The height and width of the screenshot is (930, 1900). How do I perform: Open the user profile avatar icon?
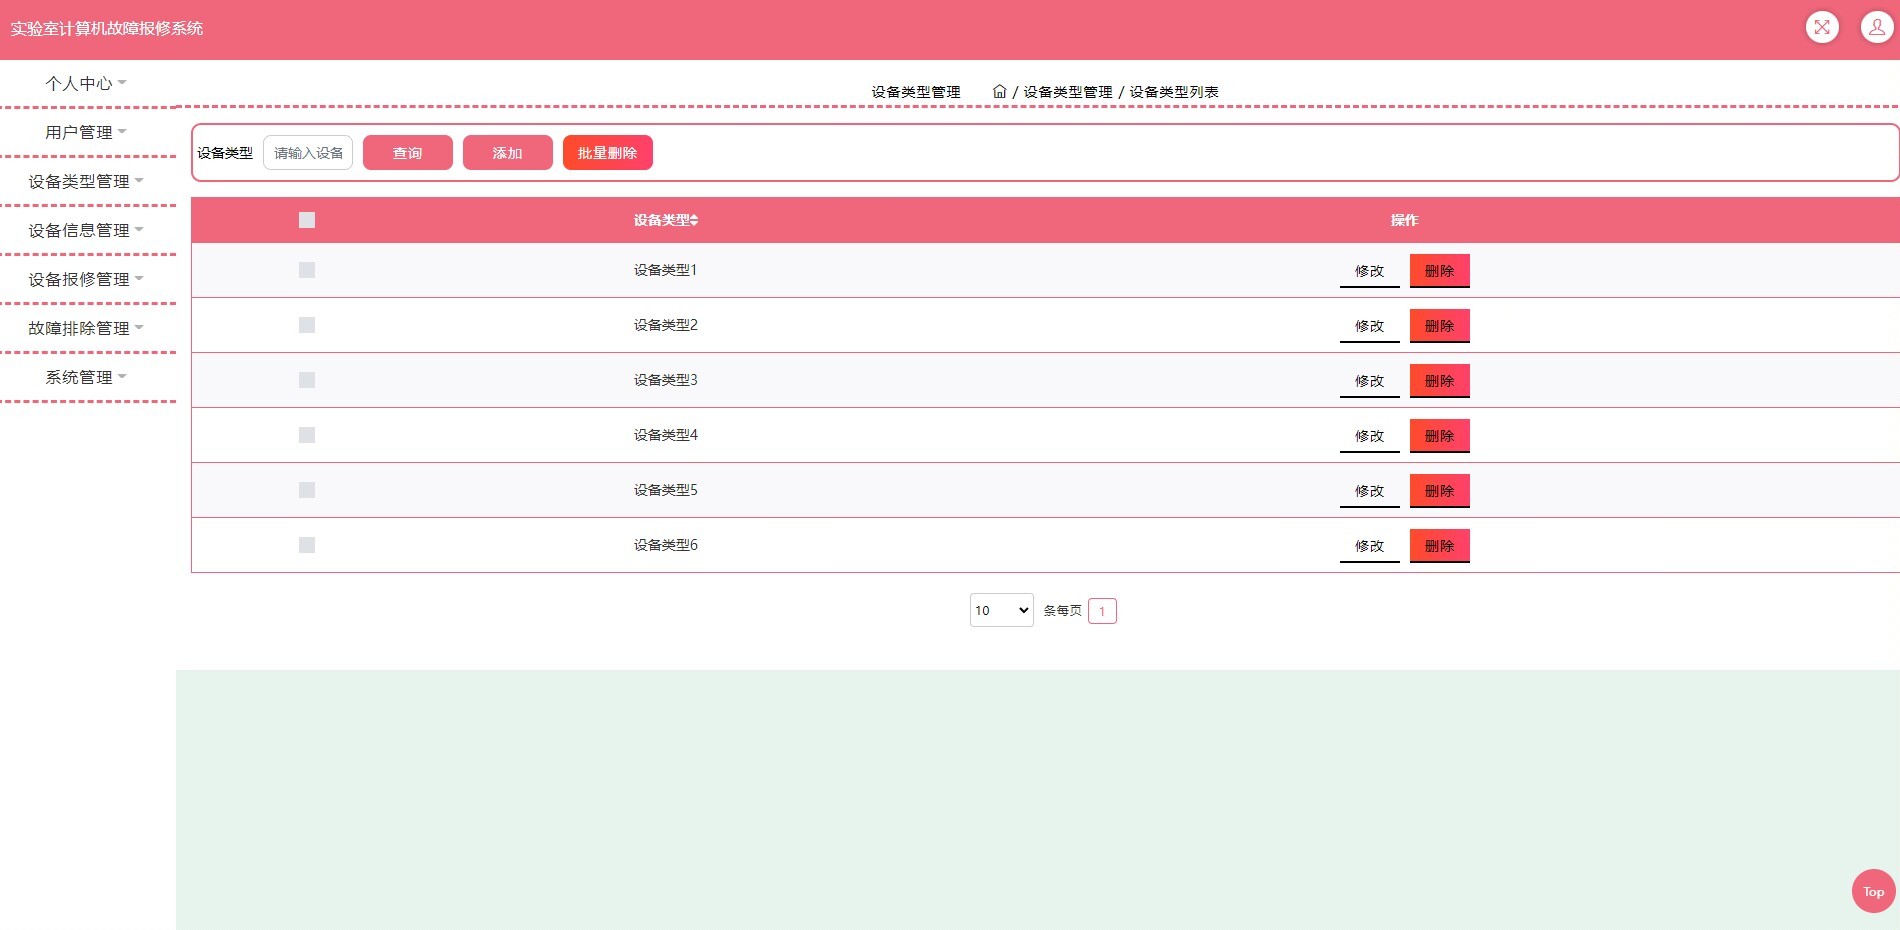1876,27
